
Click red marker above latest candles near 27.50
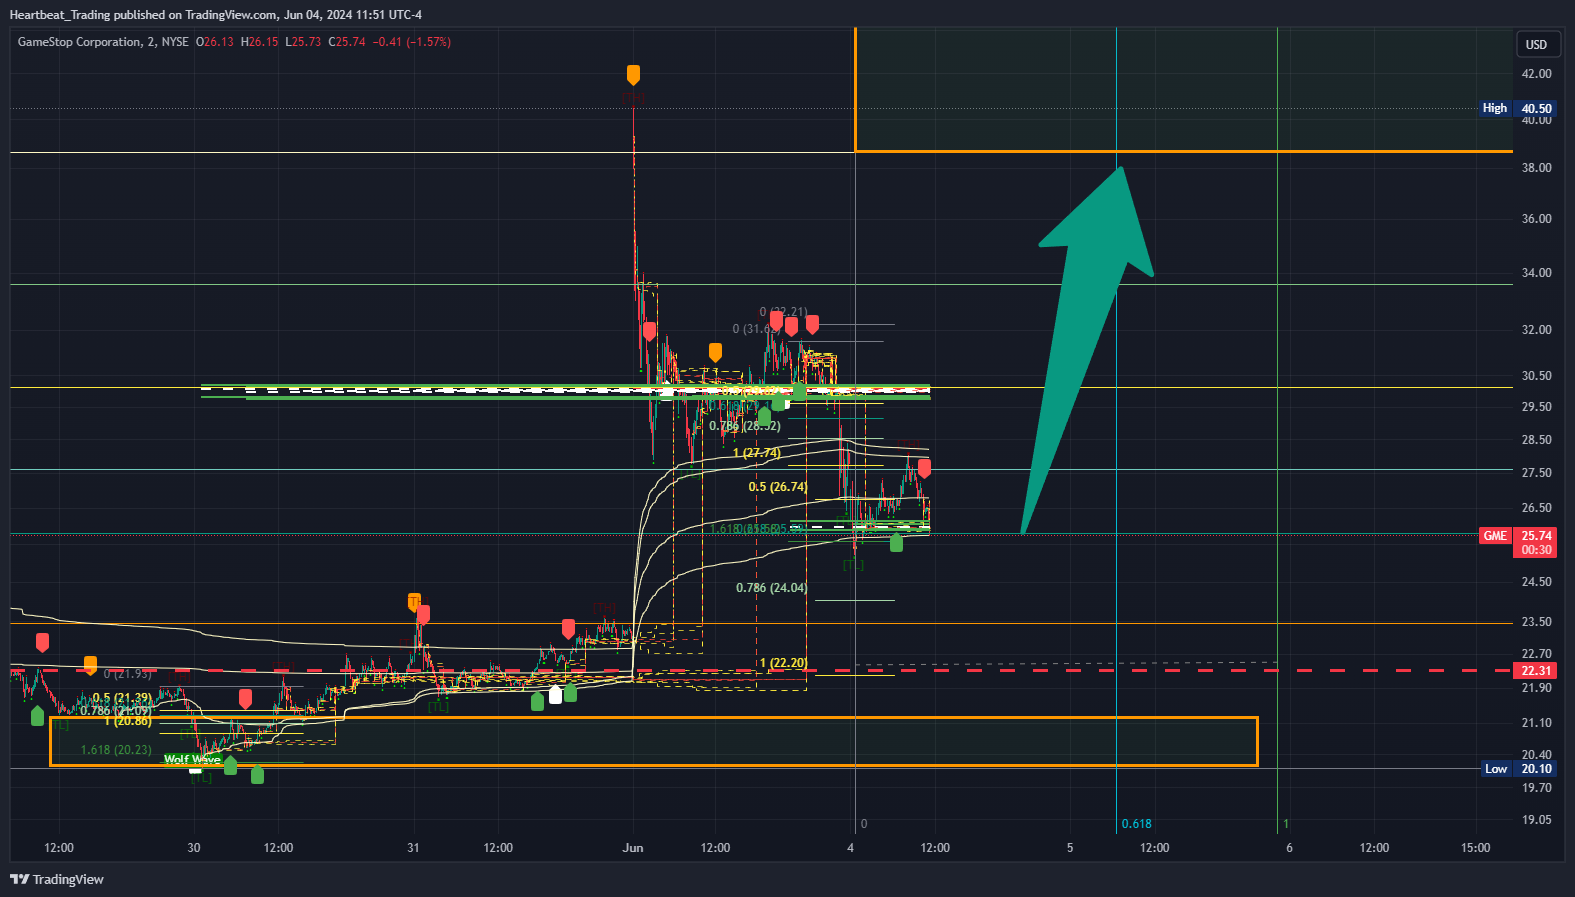[924, 468]
